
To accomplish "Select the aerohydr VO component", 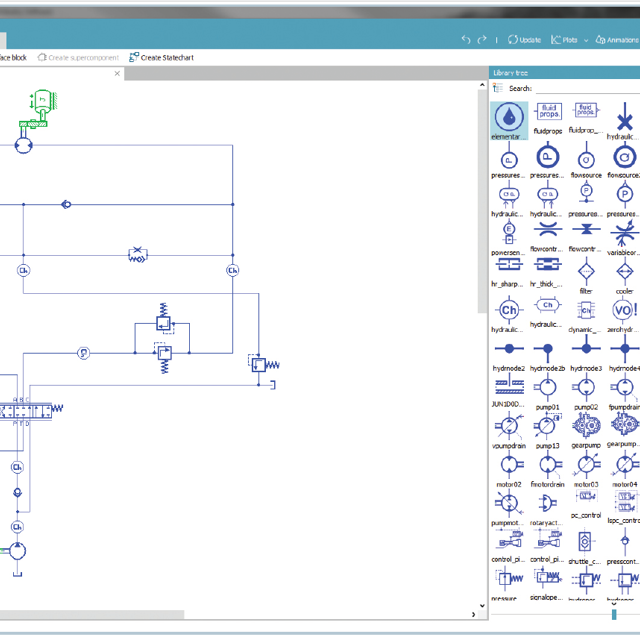I will pos(624,310).
